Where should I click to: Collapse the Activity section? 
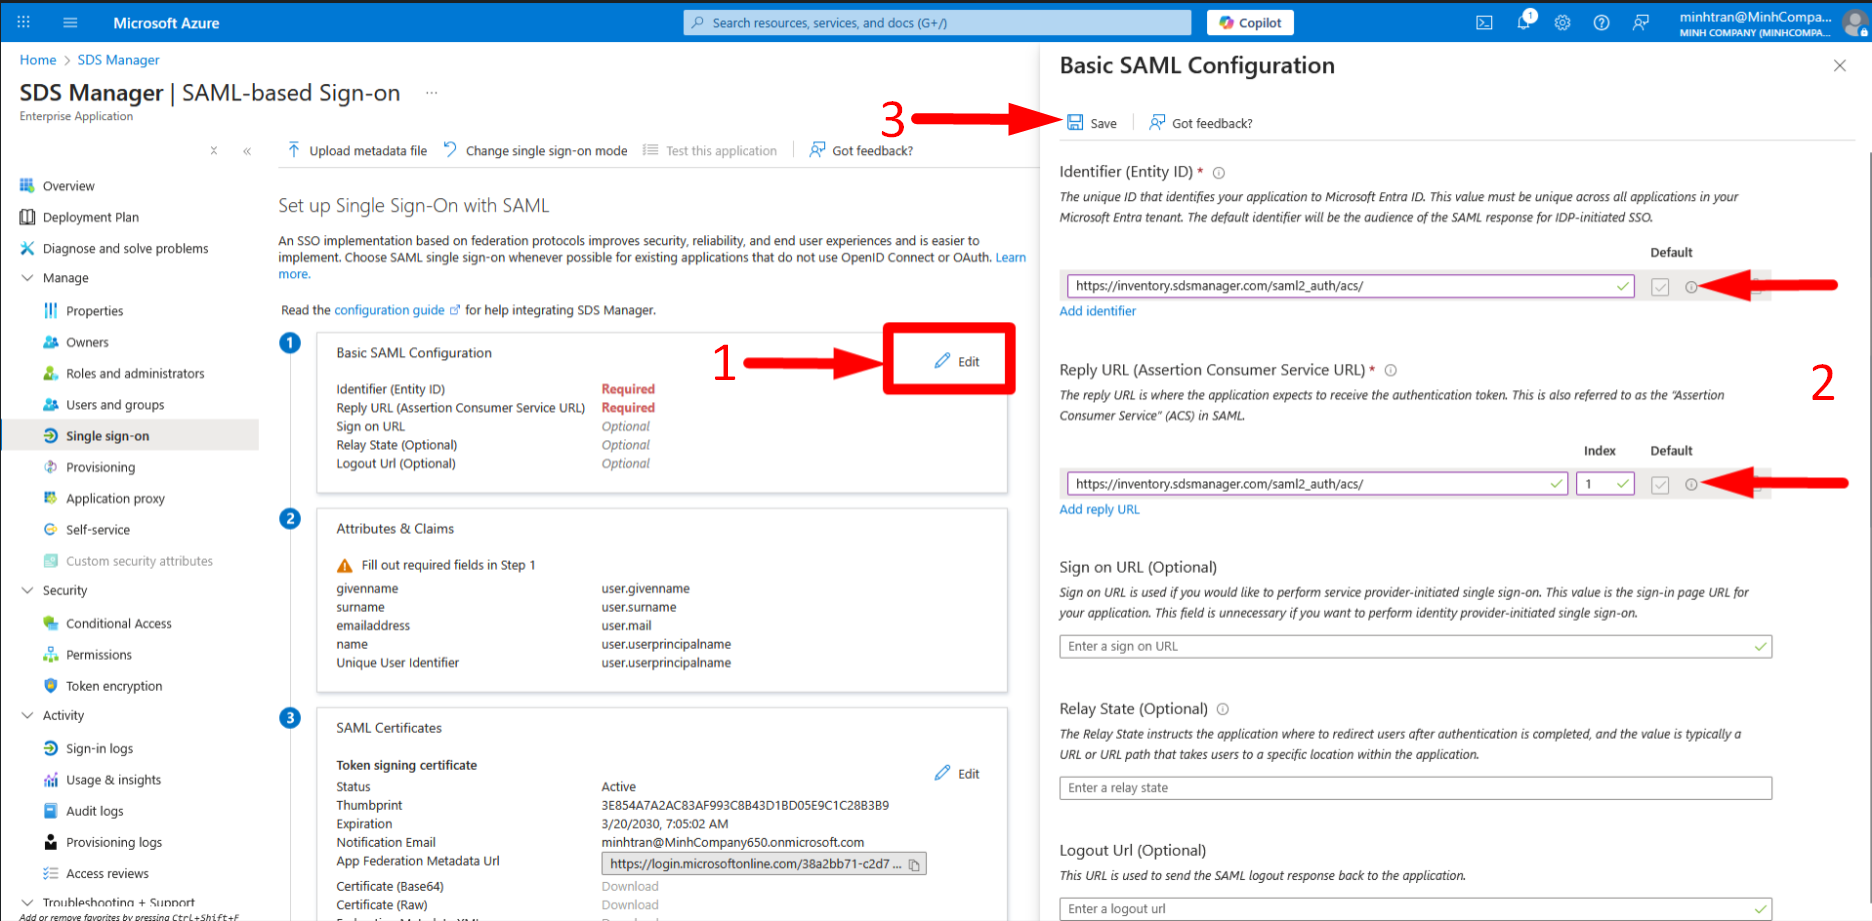pos(27,715)
